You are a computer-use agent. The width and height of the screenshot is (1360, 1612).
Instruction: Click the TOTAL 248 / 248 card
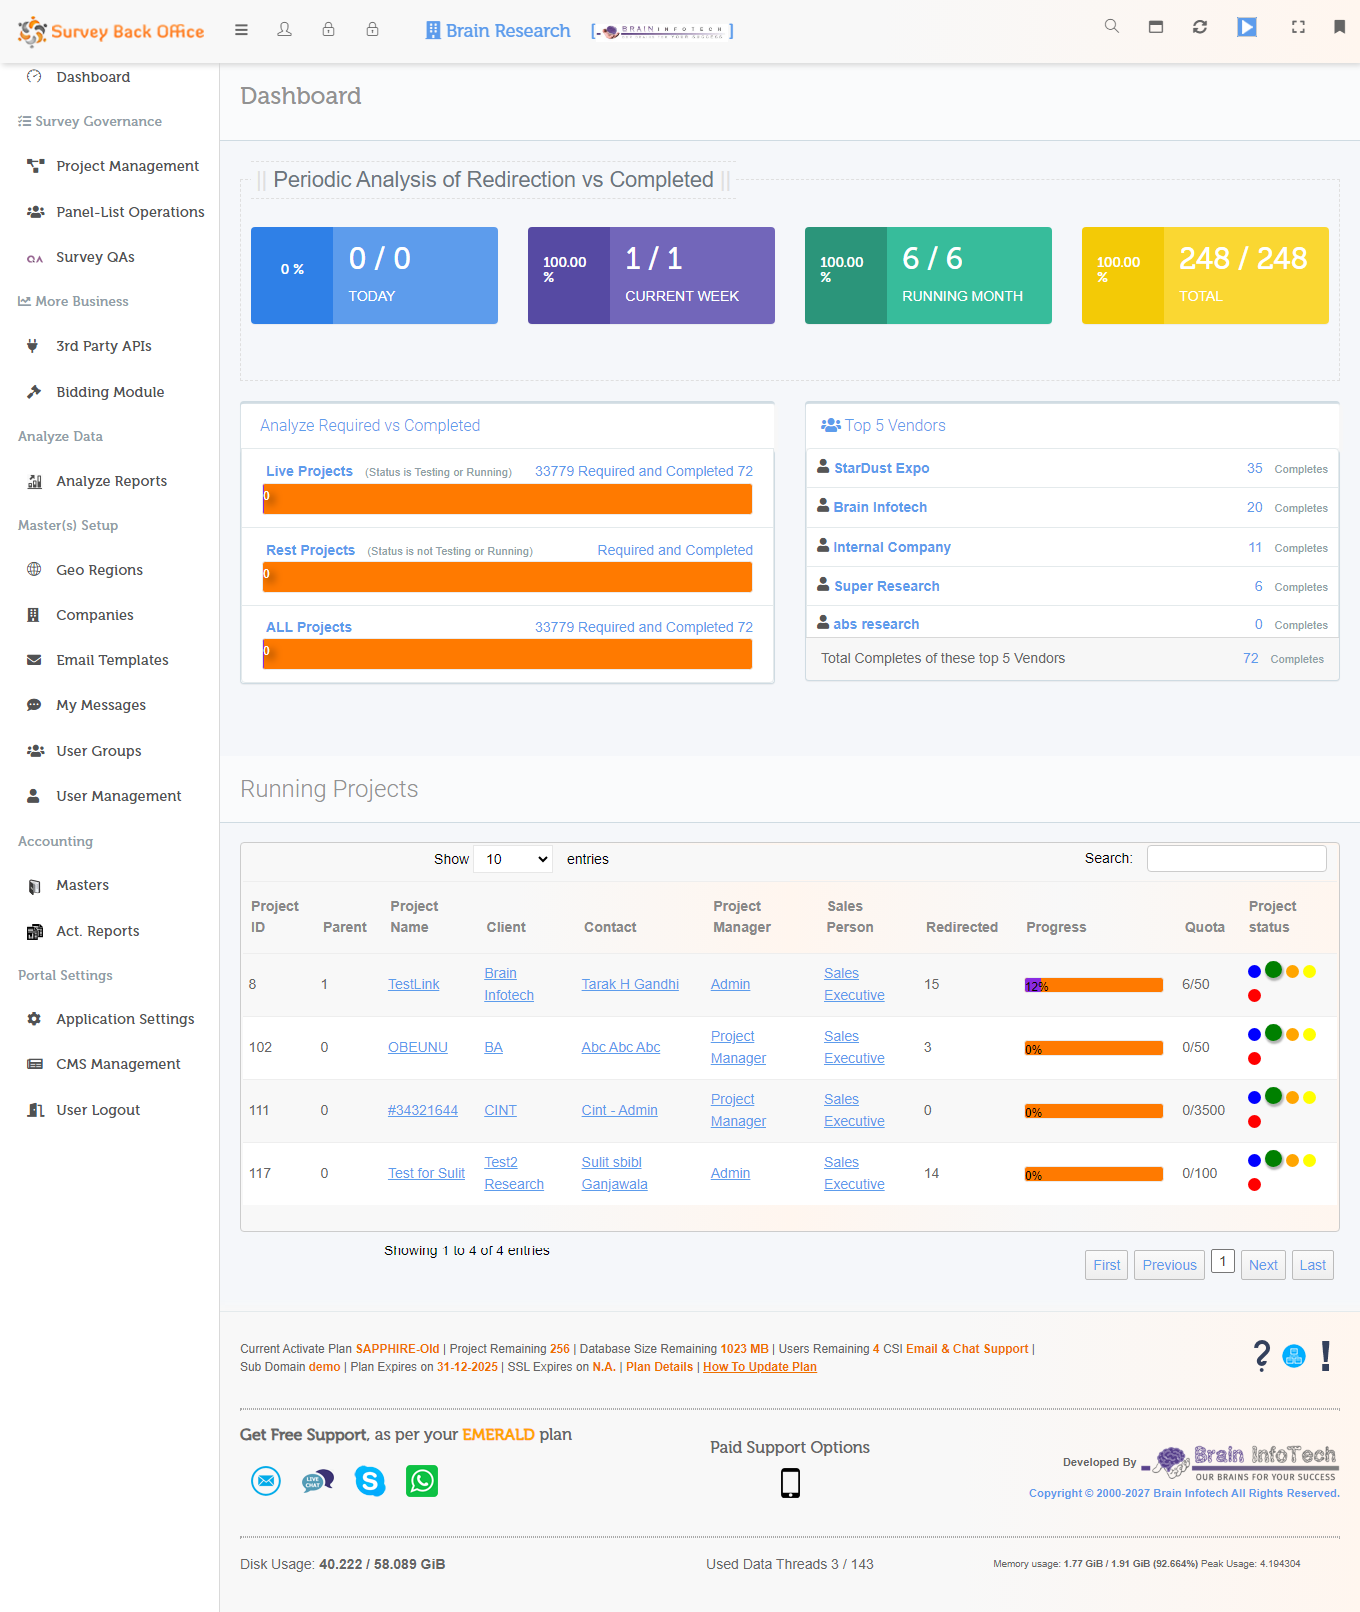click(1205, 275)
